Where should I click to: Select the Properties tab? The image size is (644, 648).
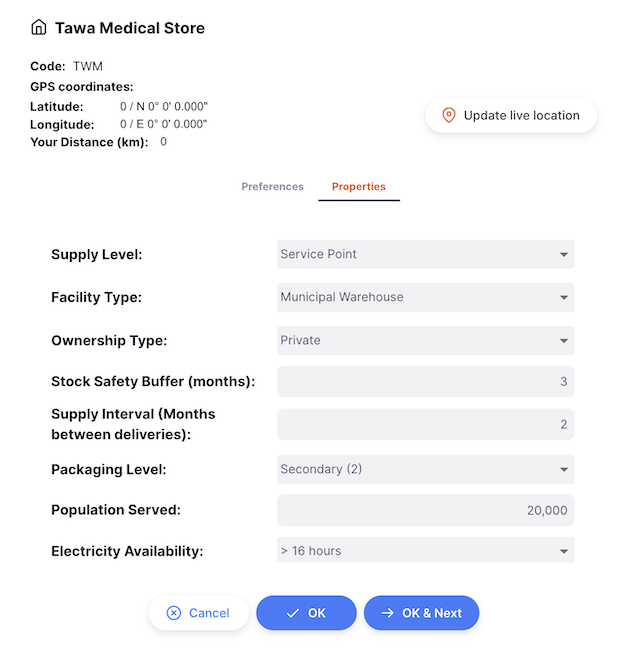(x=359, y=187)
